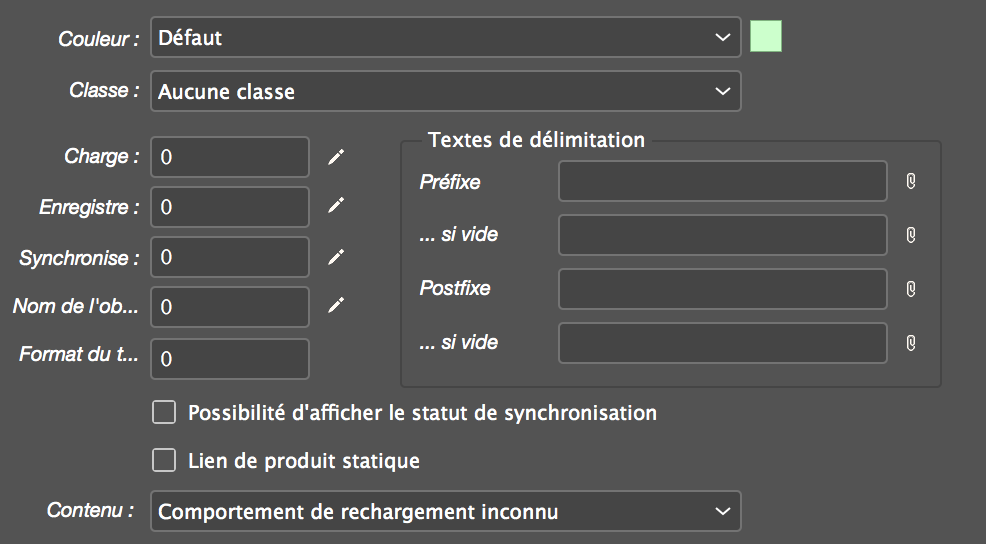This screenshot has height=544, width=986.
Task: Focus the Format du t... input field
Action: [230, 359]
